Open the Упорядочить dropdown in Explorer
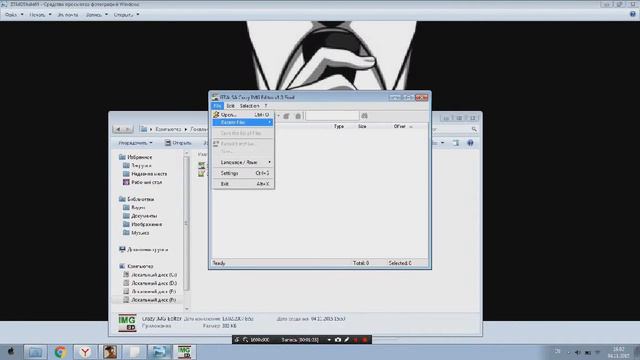640x360 pixels. pos(135,143)
